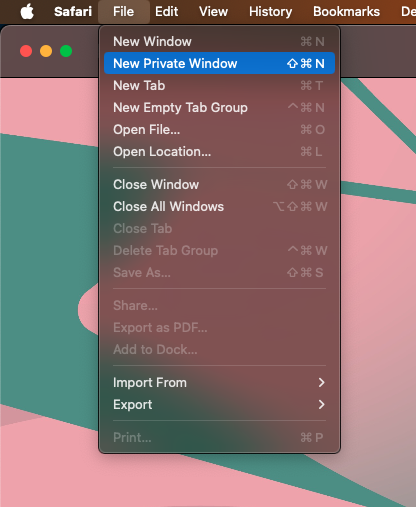
Task: Expand the Import From submenu
Action: pyautogui.click(x=219, y=382)
